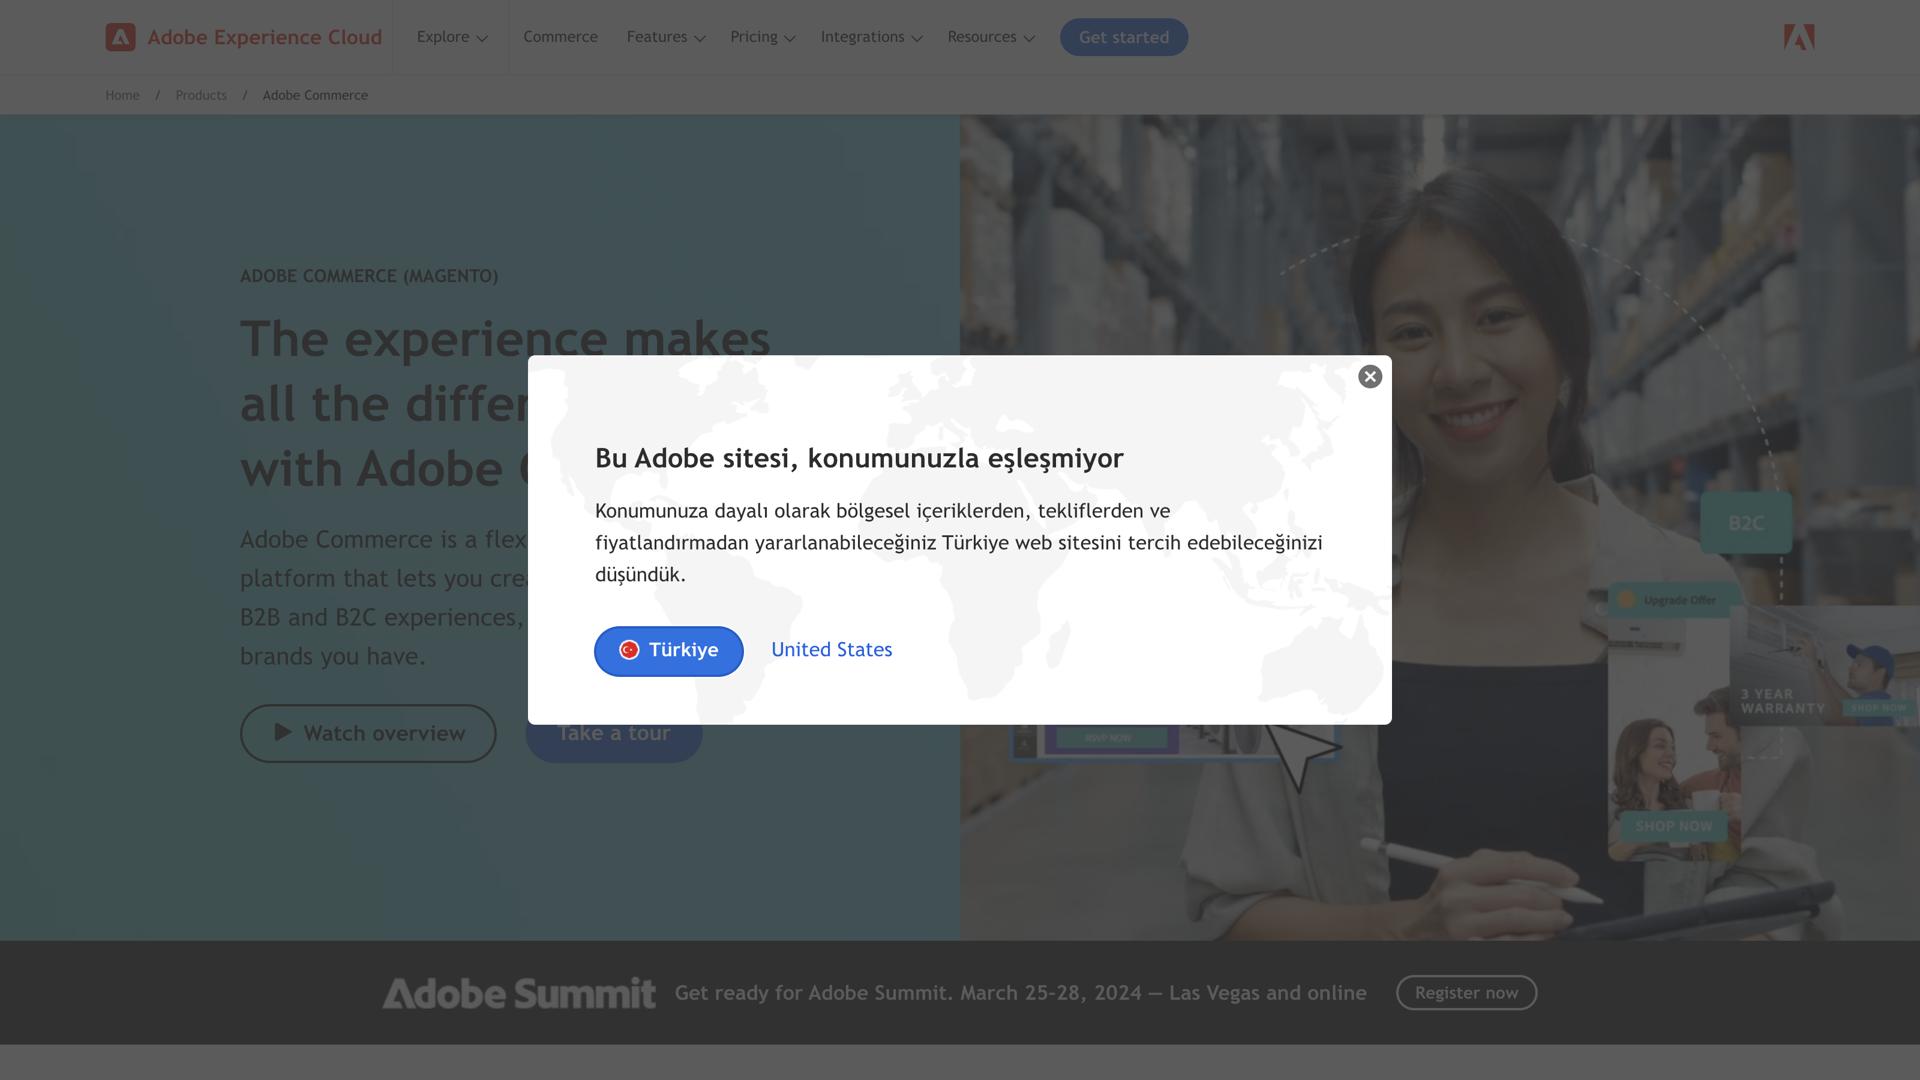This screenshot has width=1920, height=1080.
Task: Click Register now for Adobe Summit
Action: click(x=1466, y=993)
